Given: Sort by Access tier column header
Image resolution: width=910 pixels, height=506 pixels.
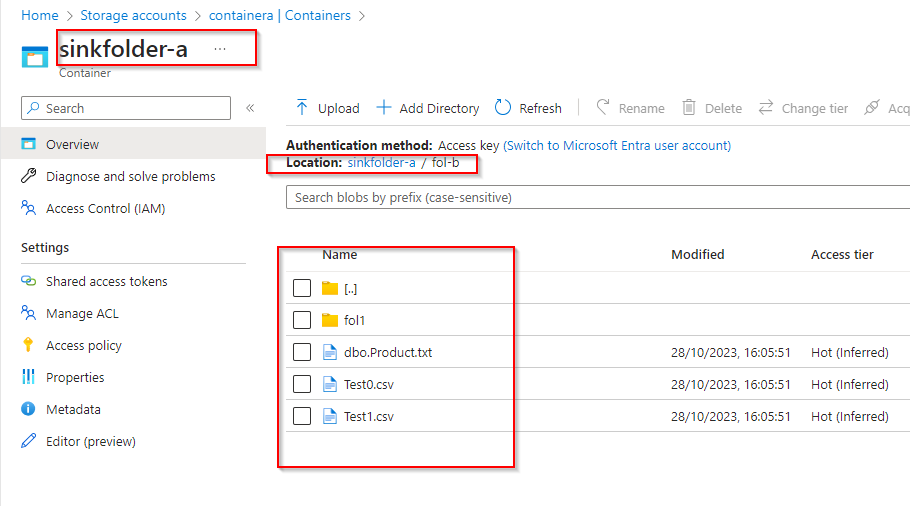Looking at the screenshot, I should pyautogui.click(x=842, y=255).
